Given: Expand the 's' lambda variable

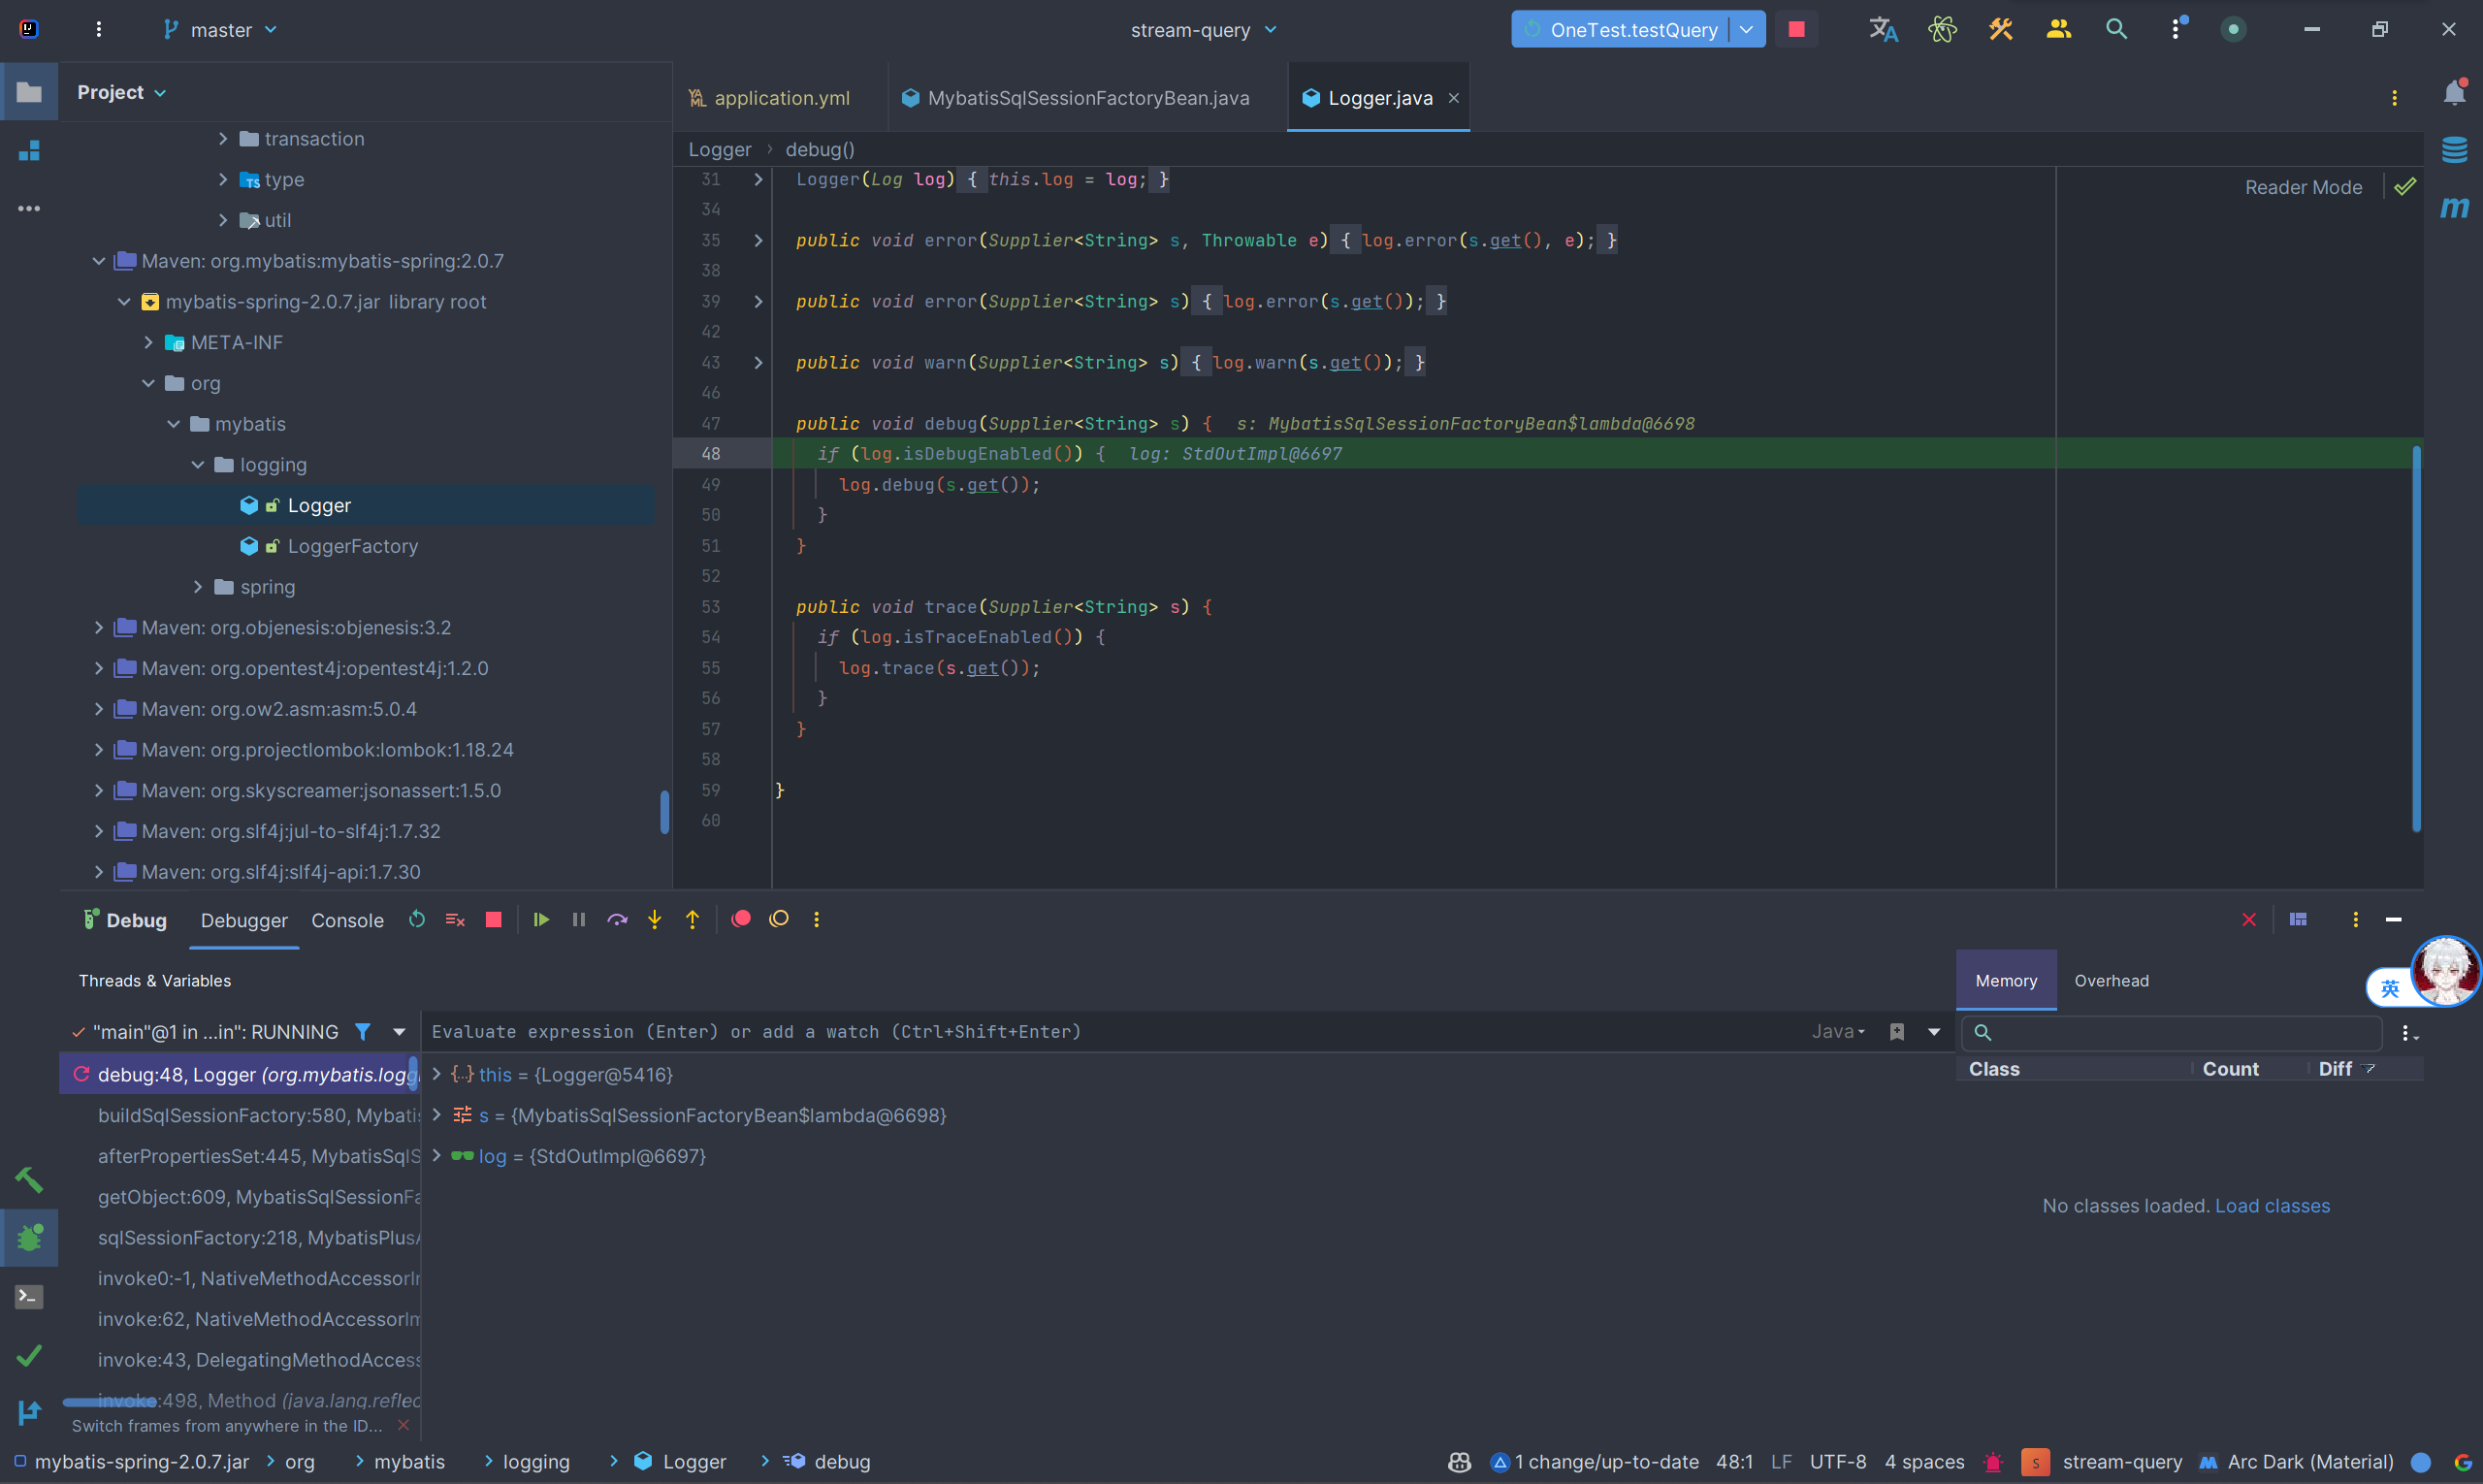Looking at the screenshot, I should [437, 1114].
